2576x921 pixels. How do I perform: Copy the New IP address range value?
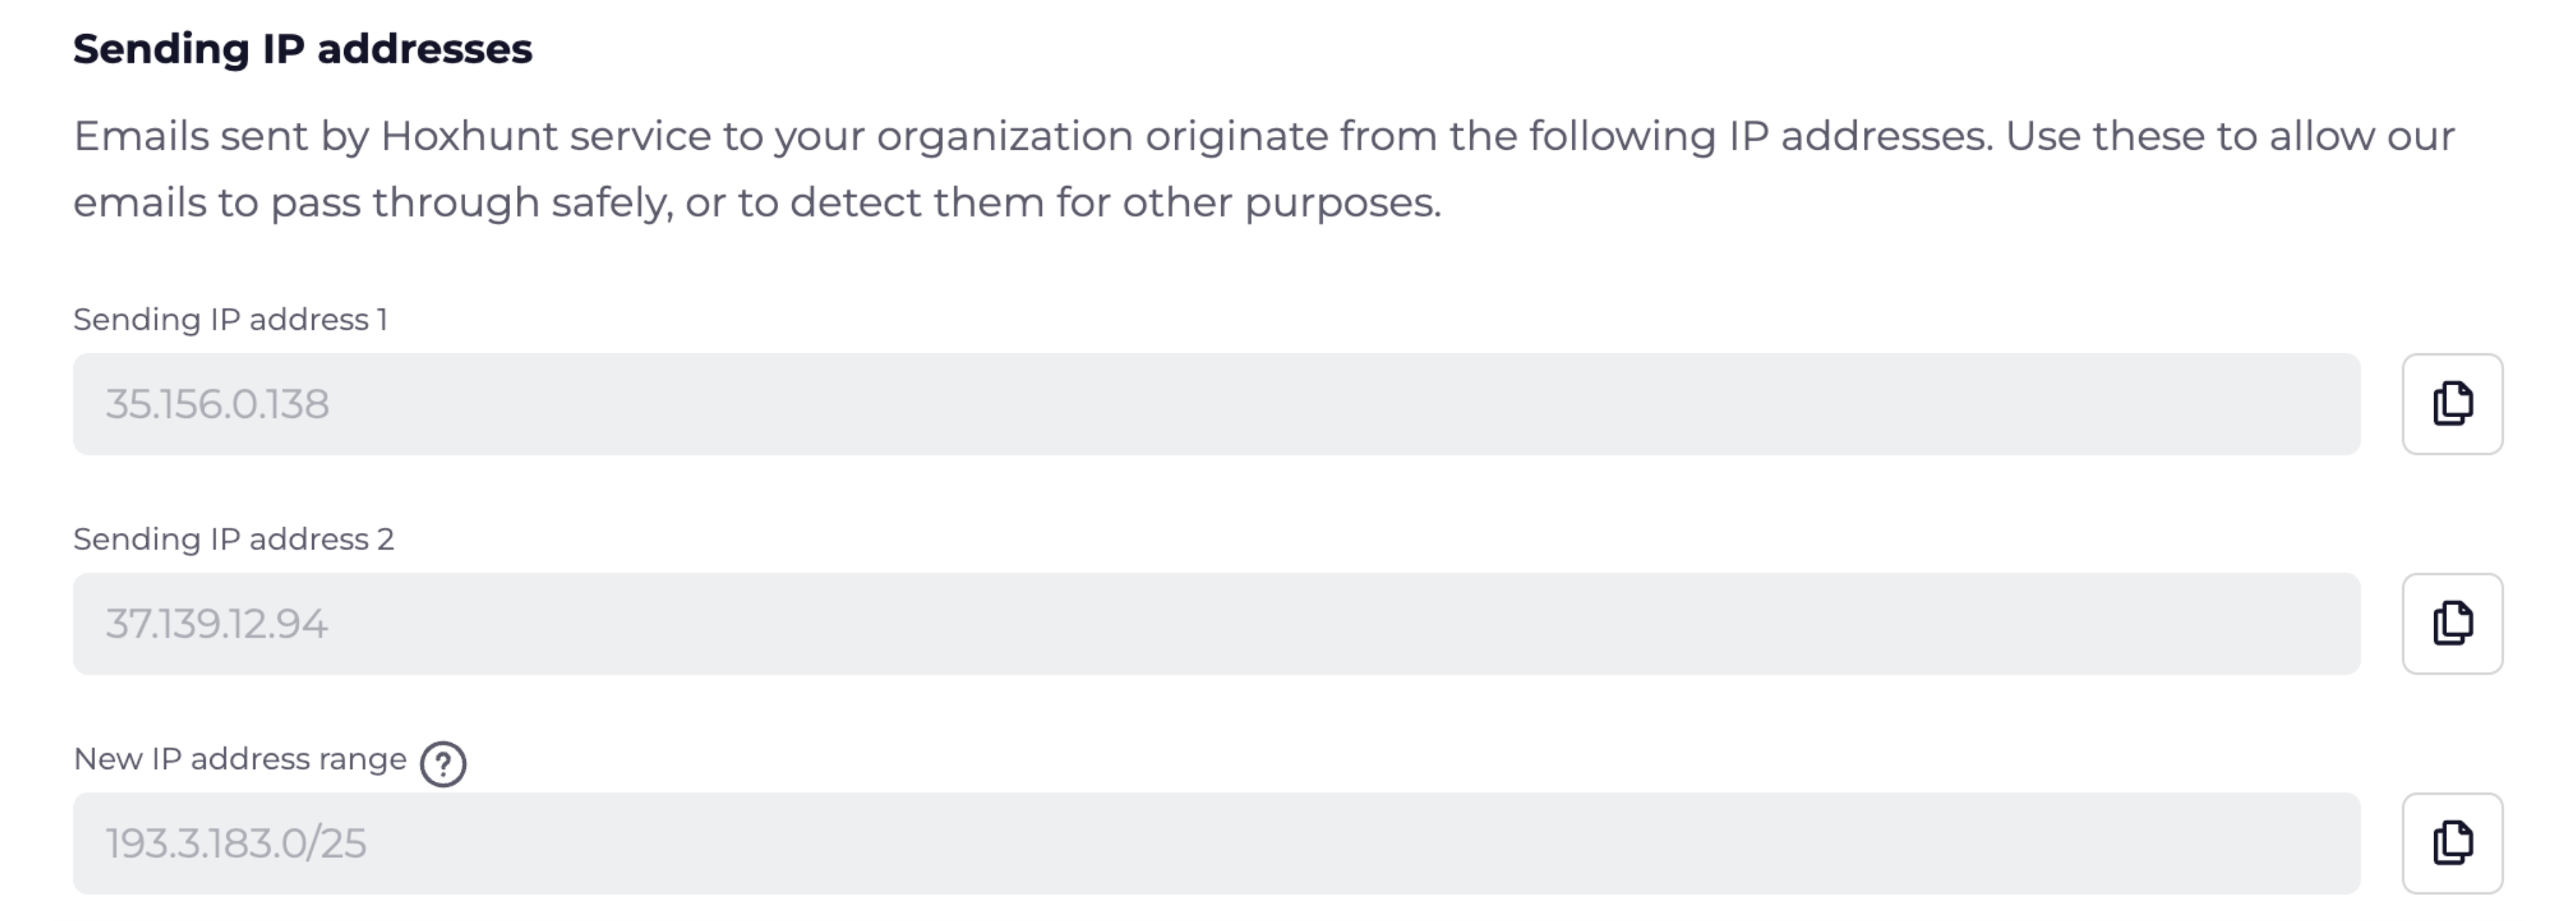2452,844
